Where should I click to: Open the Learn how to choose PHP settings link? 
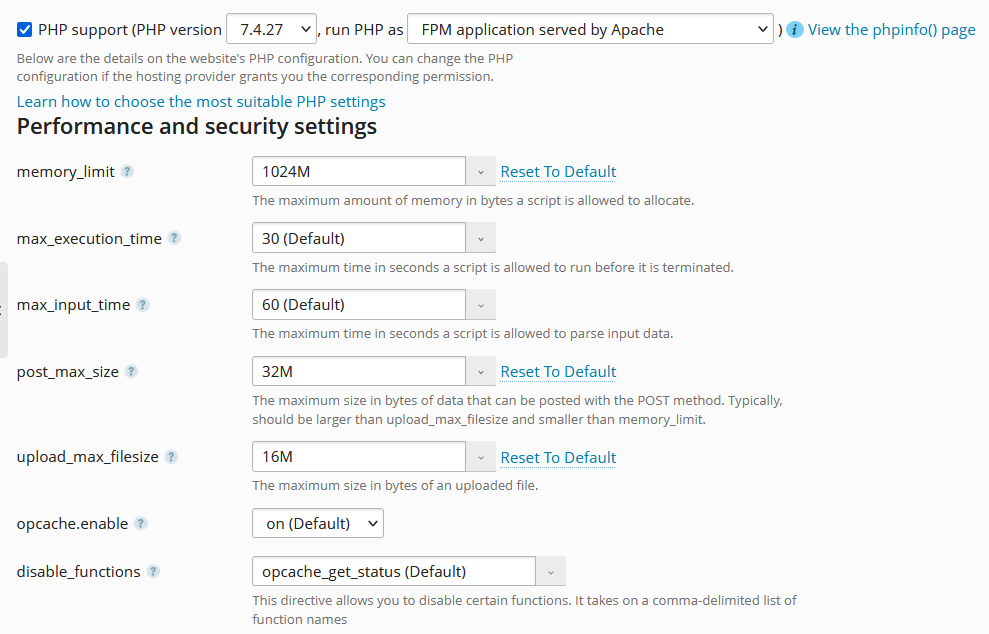pyautogui.click(x=201, y=101)
